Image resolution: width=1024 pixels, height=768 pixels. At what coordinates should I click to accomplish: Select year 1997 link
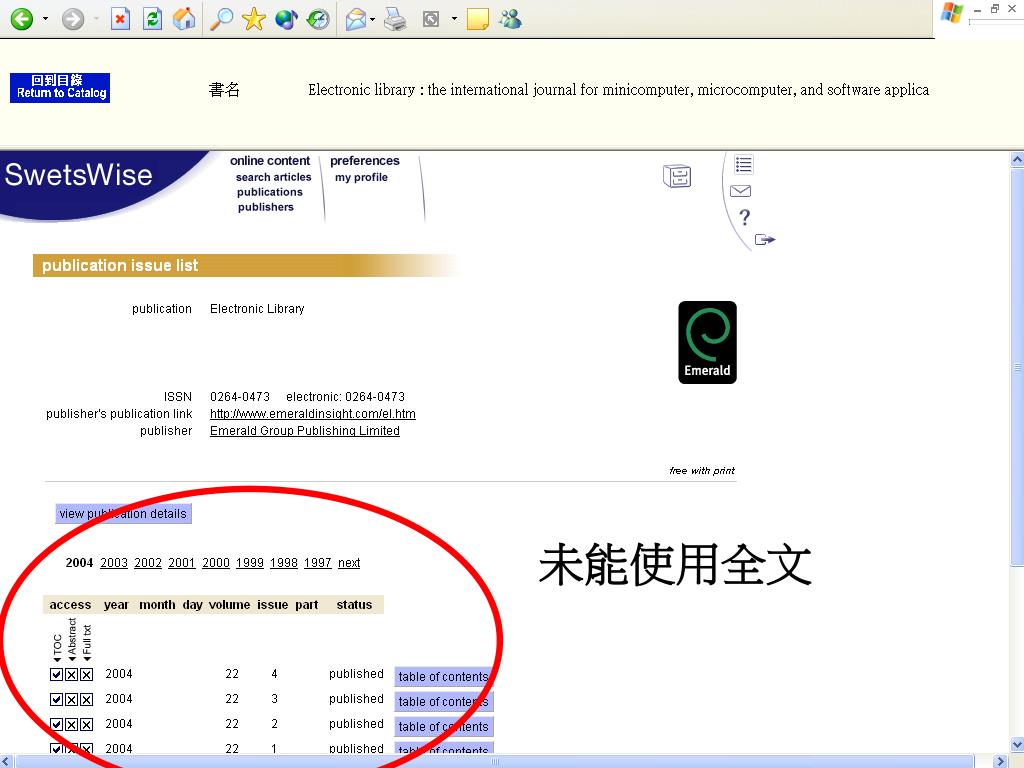coord(317,562)
